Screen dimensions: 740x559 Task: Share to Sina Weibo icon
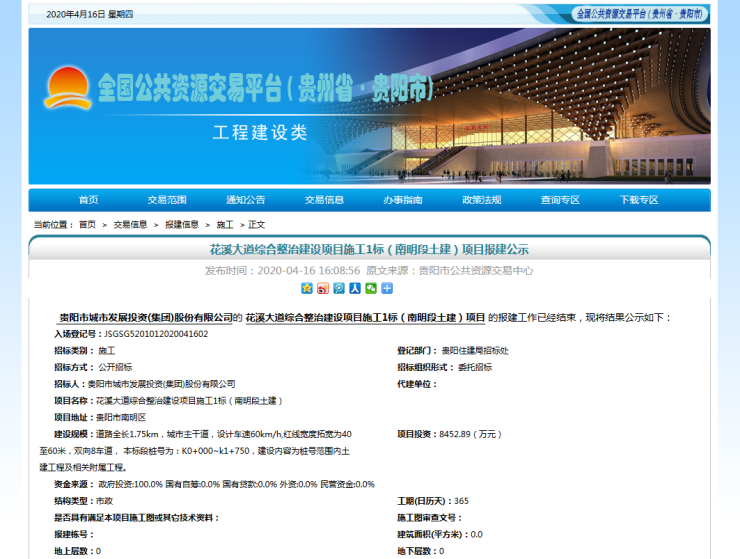pos(323,288)
